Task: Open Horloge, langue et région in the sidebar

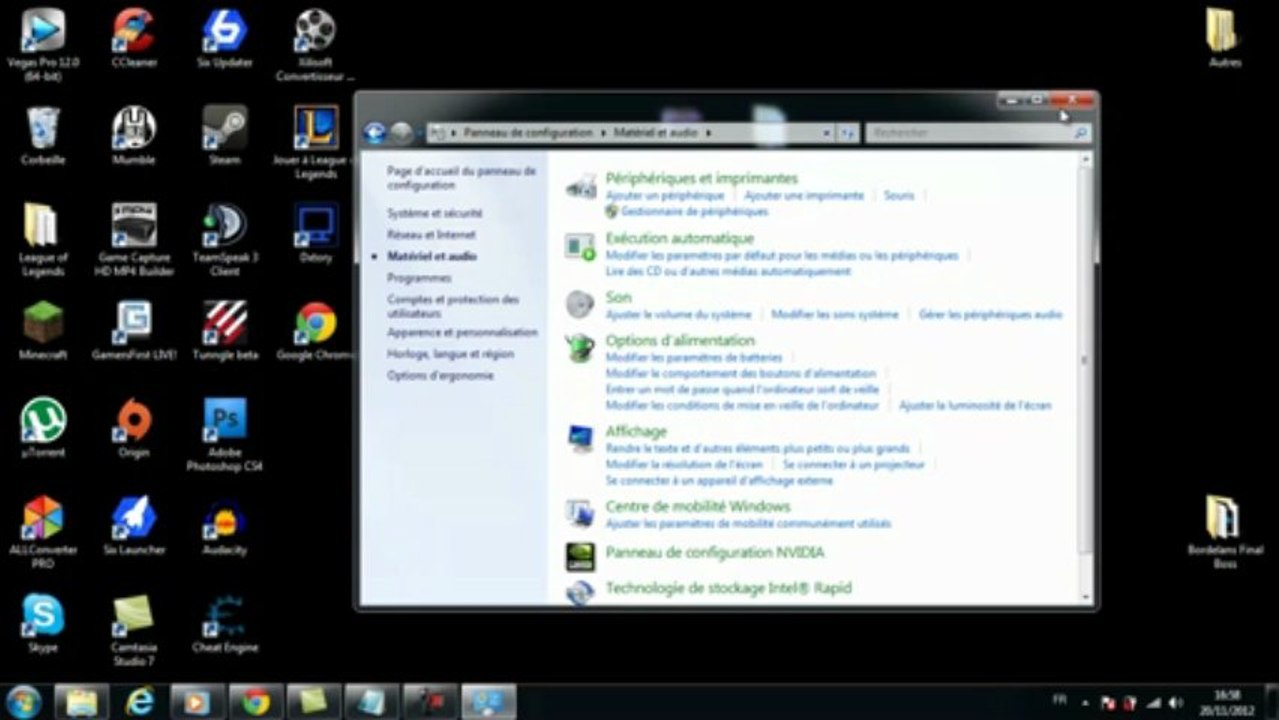Action: pyautogui.click(x=450, y=354)
